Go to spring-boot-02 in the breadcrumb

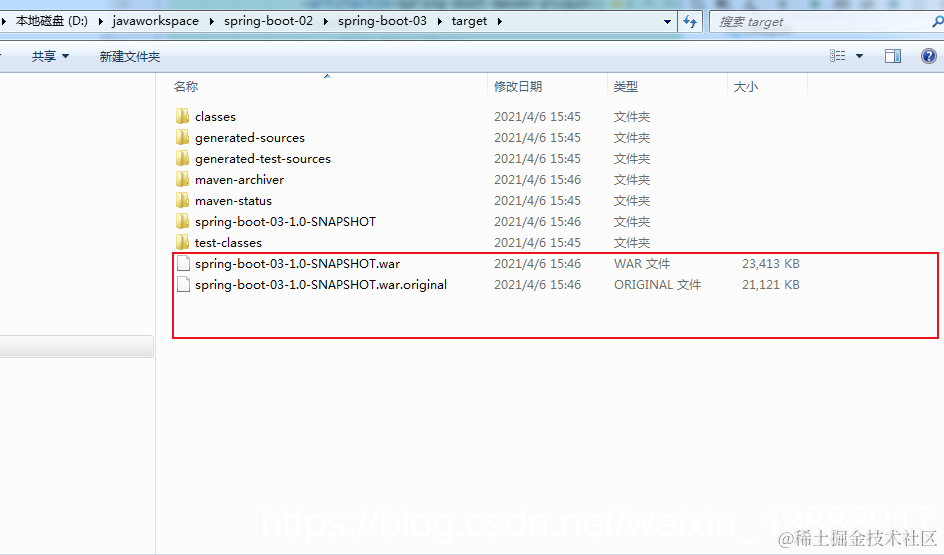[x=269, y=21]
